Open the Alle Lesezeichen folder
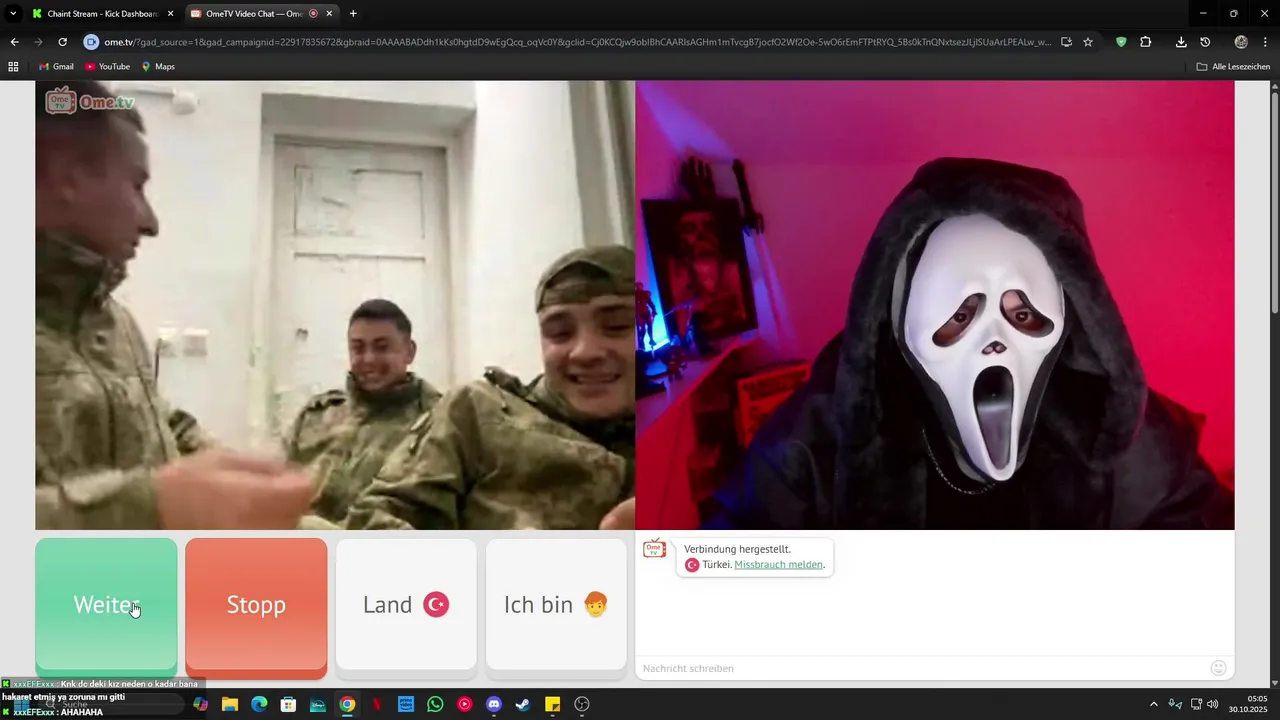1280x720 pixels. [1233, 66]
